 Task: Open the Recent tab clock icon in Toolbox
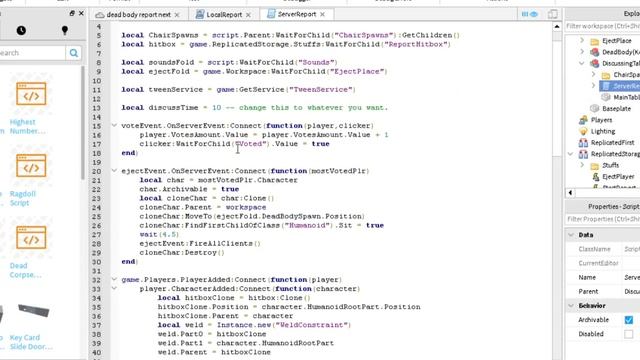(21, 30)
